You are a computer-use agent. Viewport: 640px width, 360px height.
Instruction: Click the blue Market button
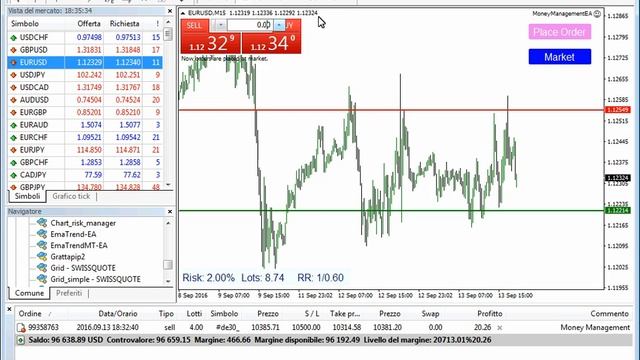[560, 57]
